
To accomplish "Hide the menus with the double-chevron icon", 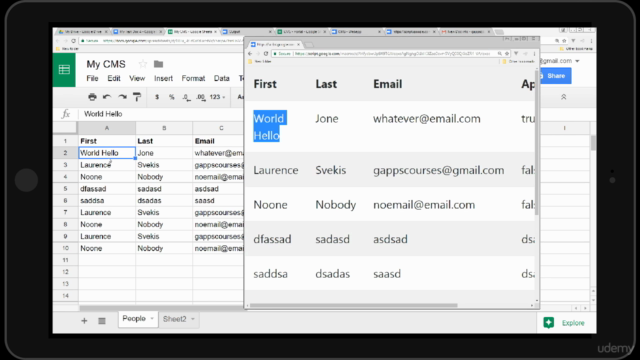I will click(x=564, y=97).
